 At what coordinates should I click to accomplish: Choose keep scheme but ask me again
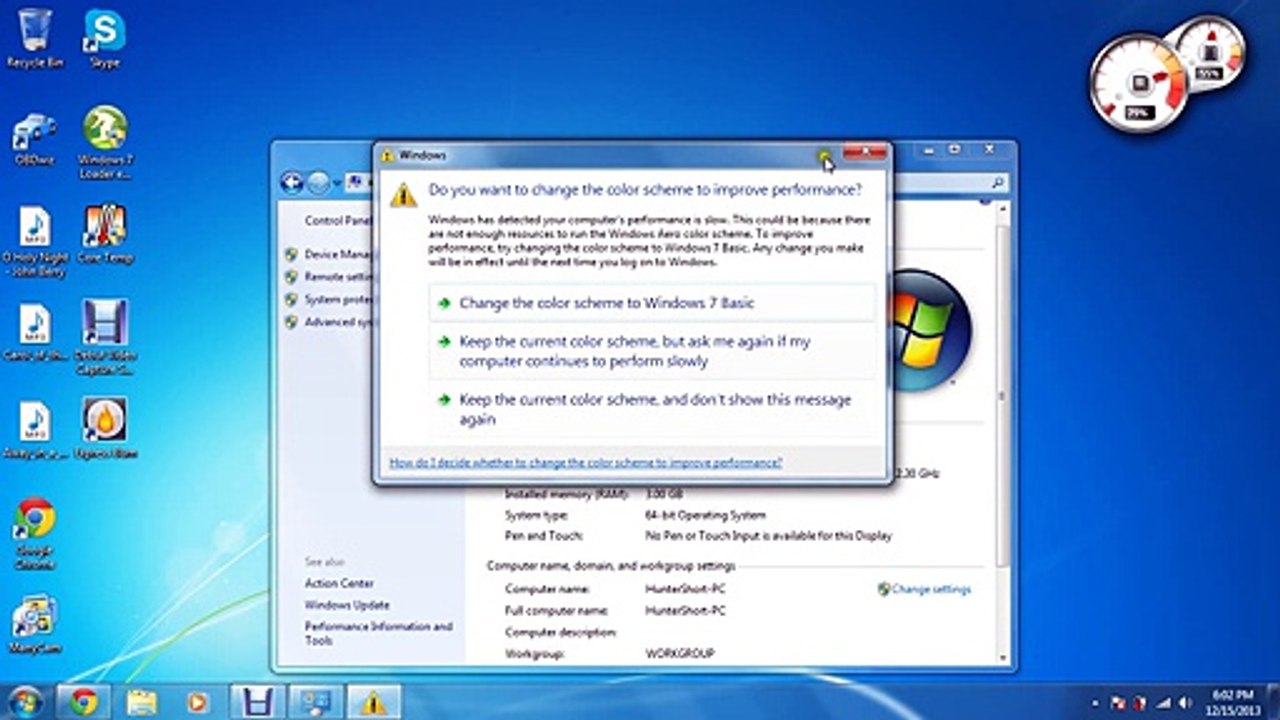coord(652,351)
